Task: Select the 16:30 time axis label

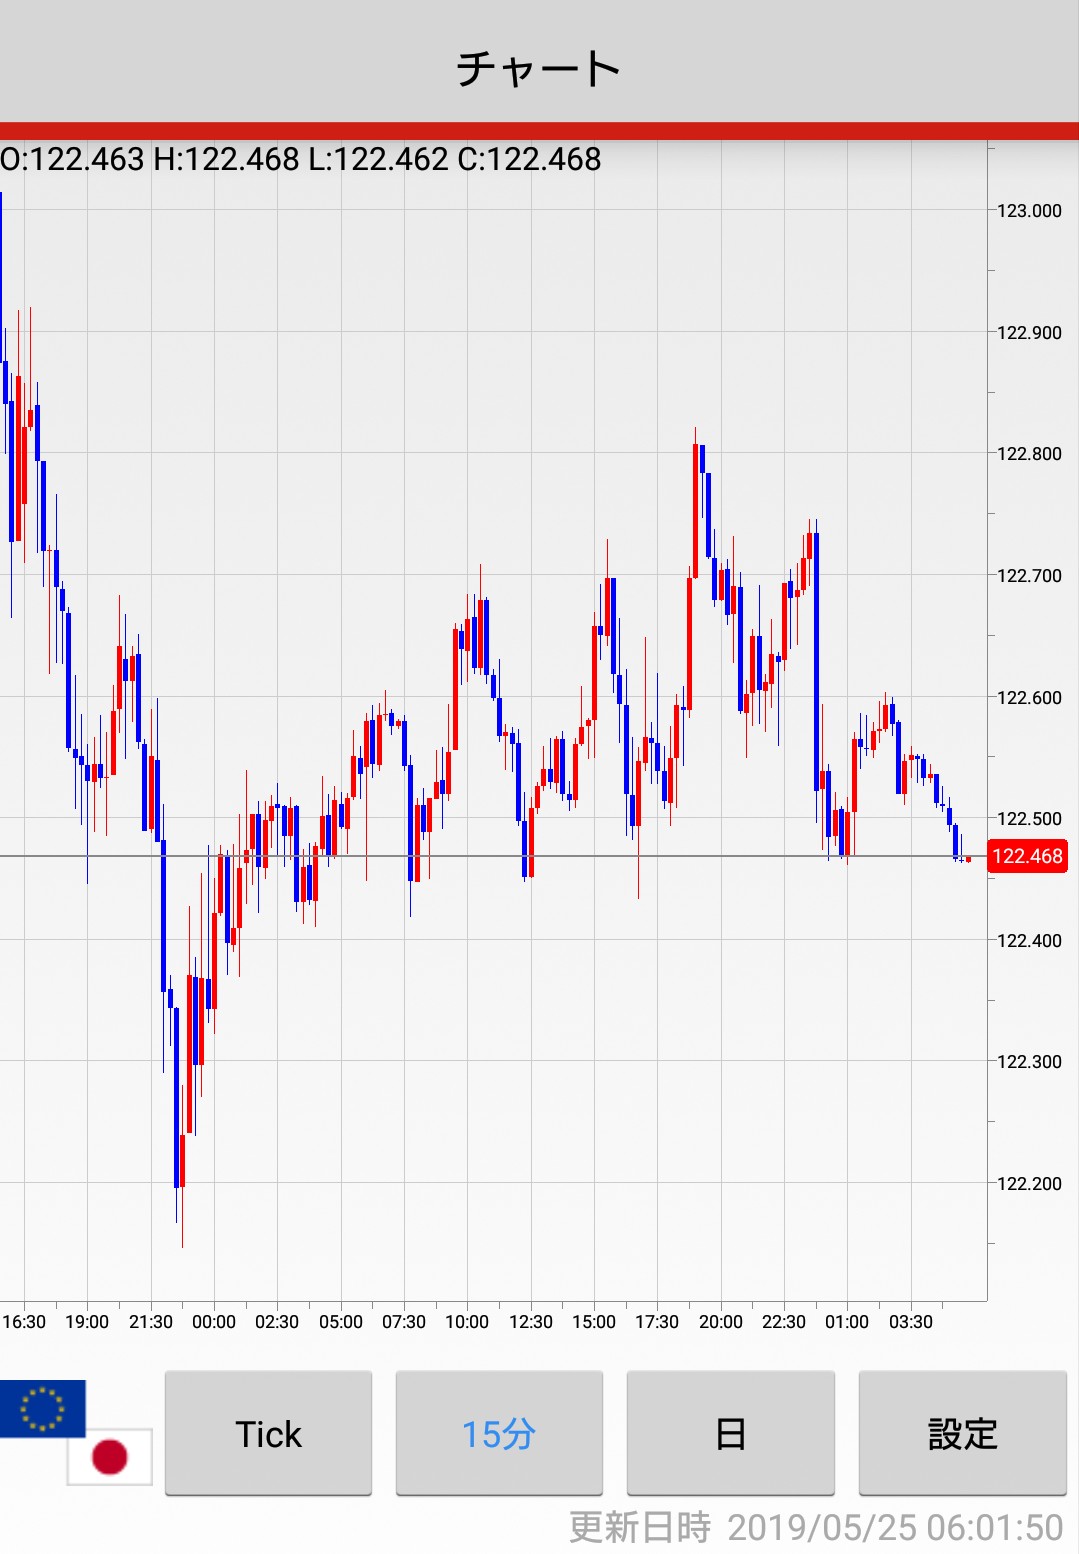Action: [x=24, y=1321]
